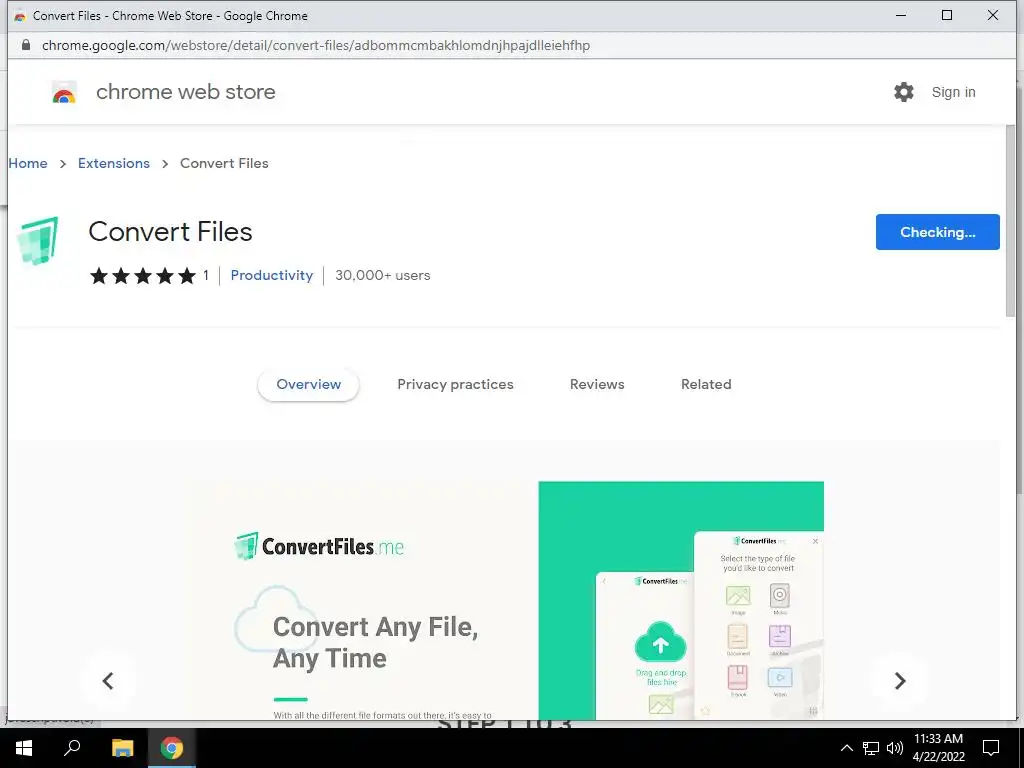Click the Chrome taskbar icon
This screenshot has width=1024, height=768.
coord(172,748)
